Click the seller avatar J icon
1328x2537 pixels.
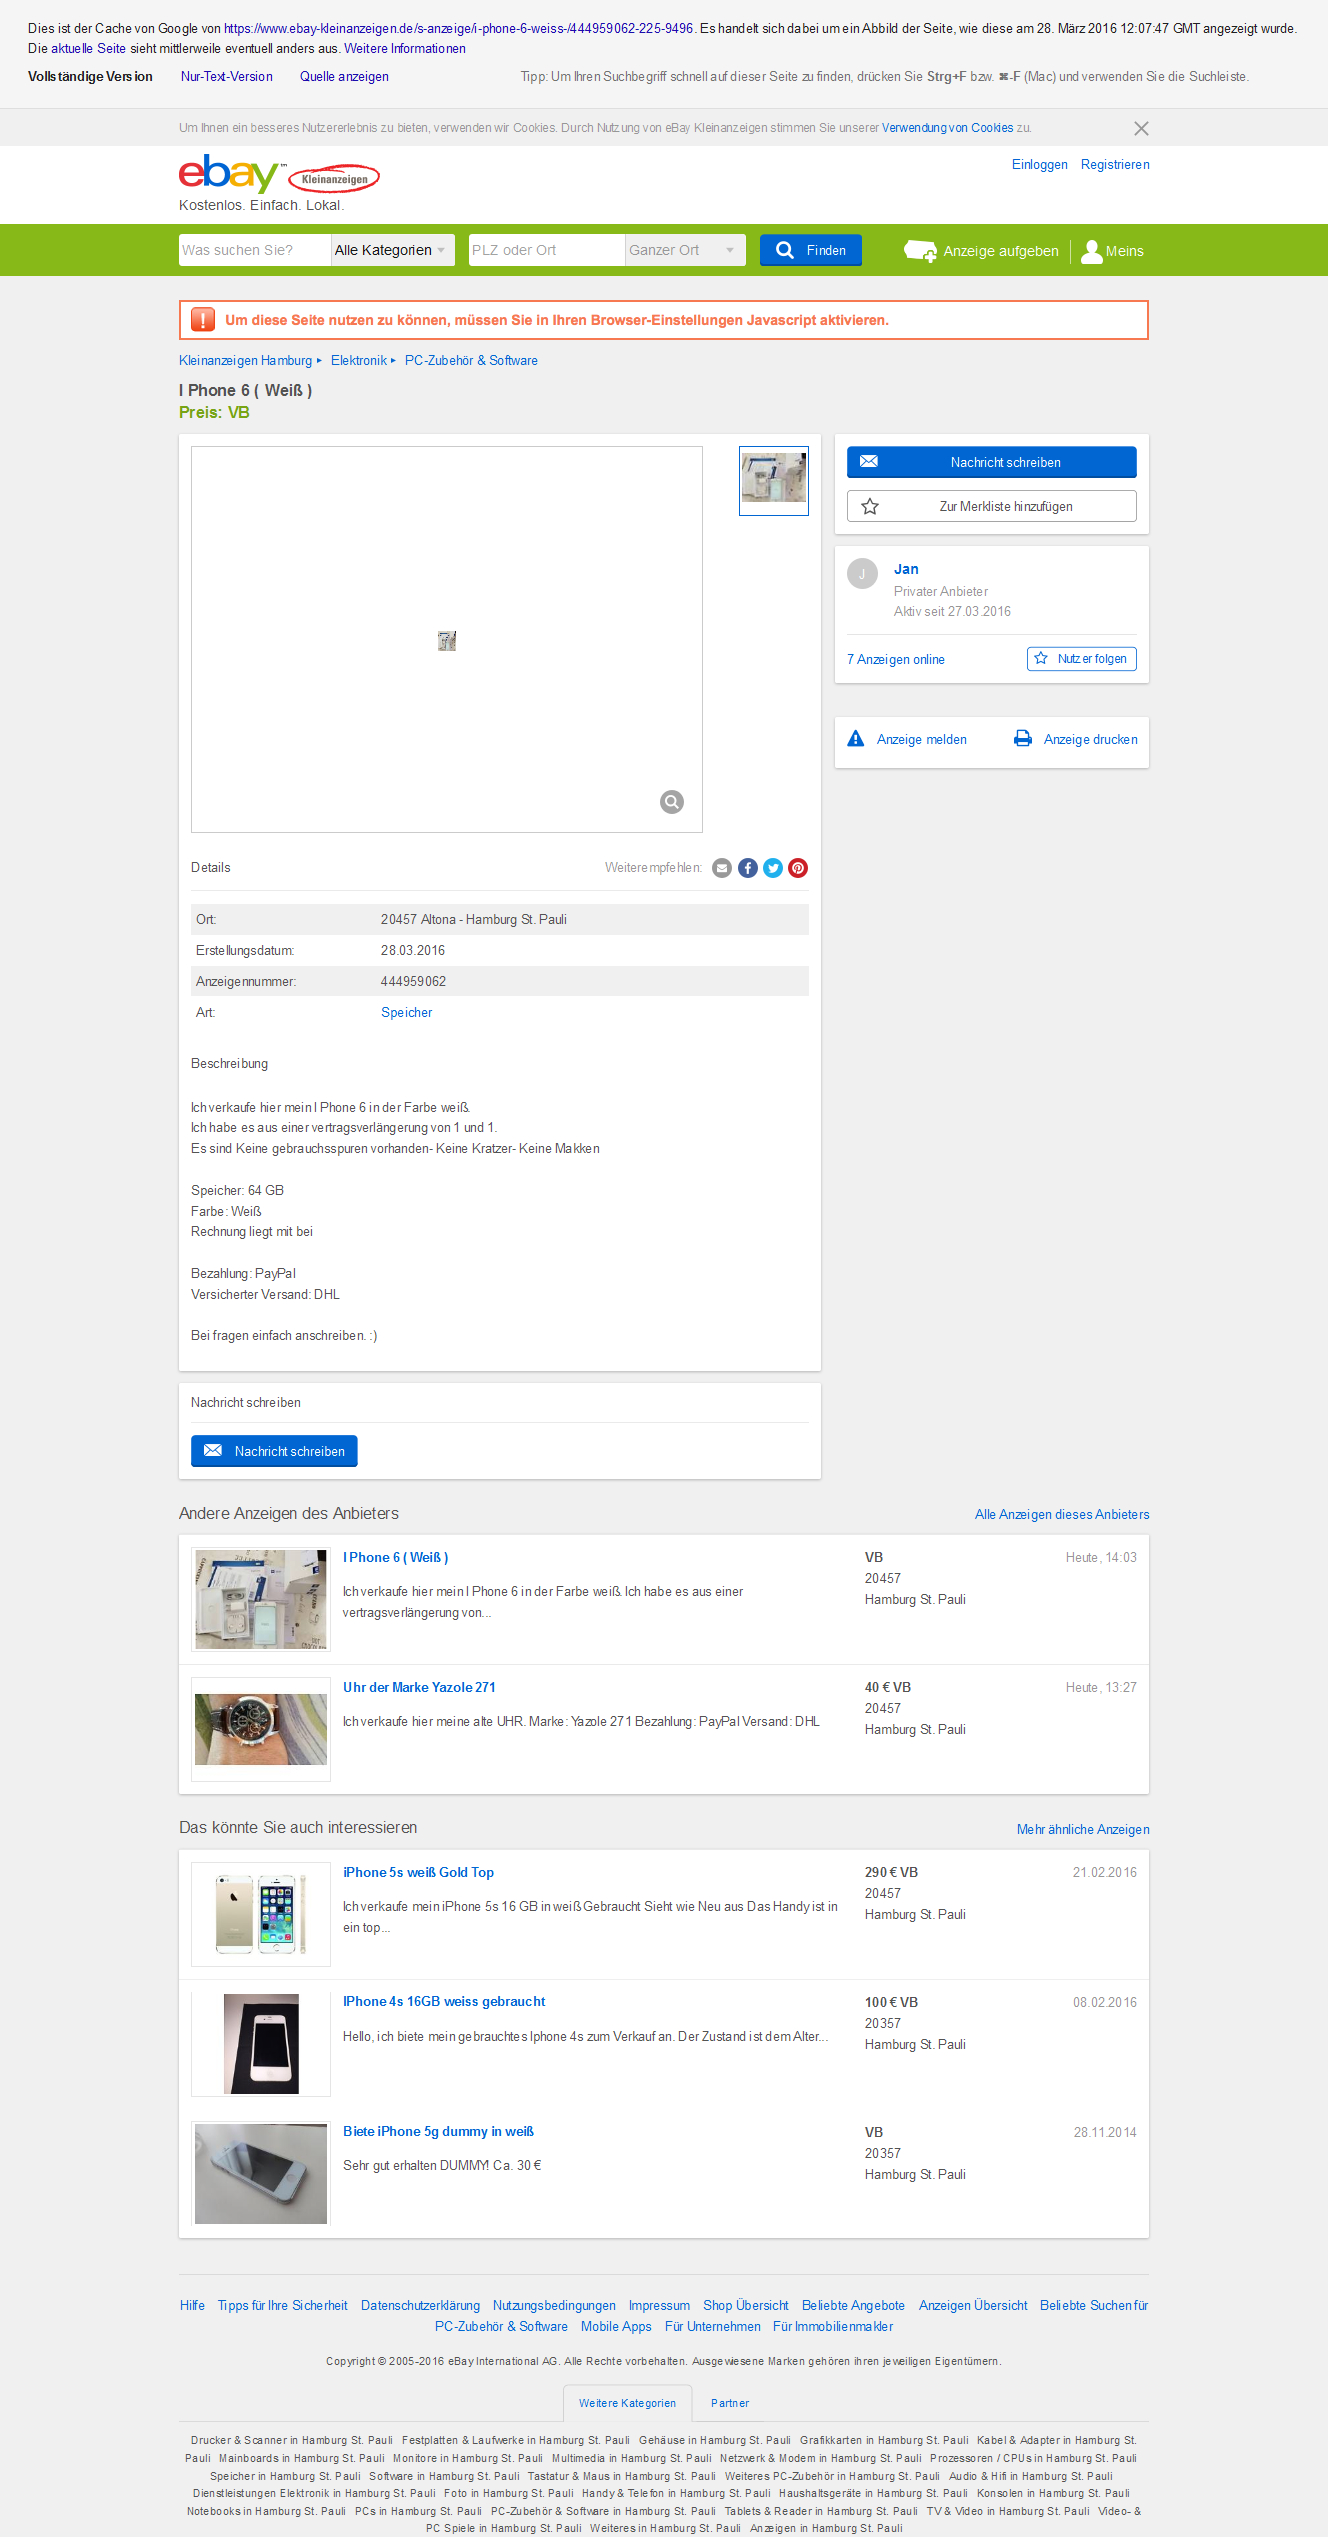coord(862,574)
